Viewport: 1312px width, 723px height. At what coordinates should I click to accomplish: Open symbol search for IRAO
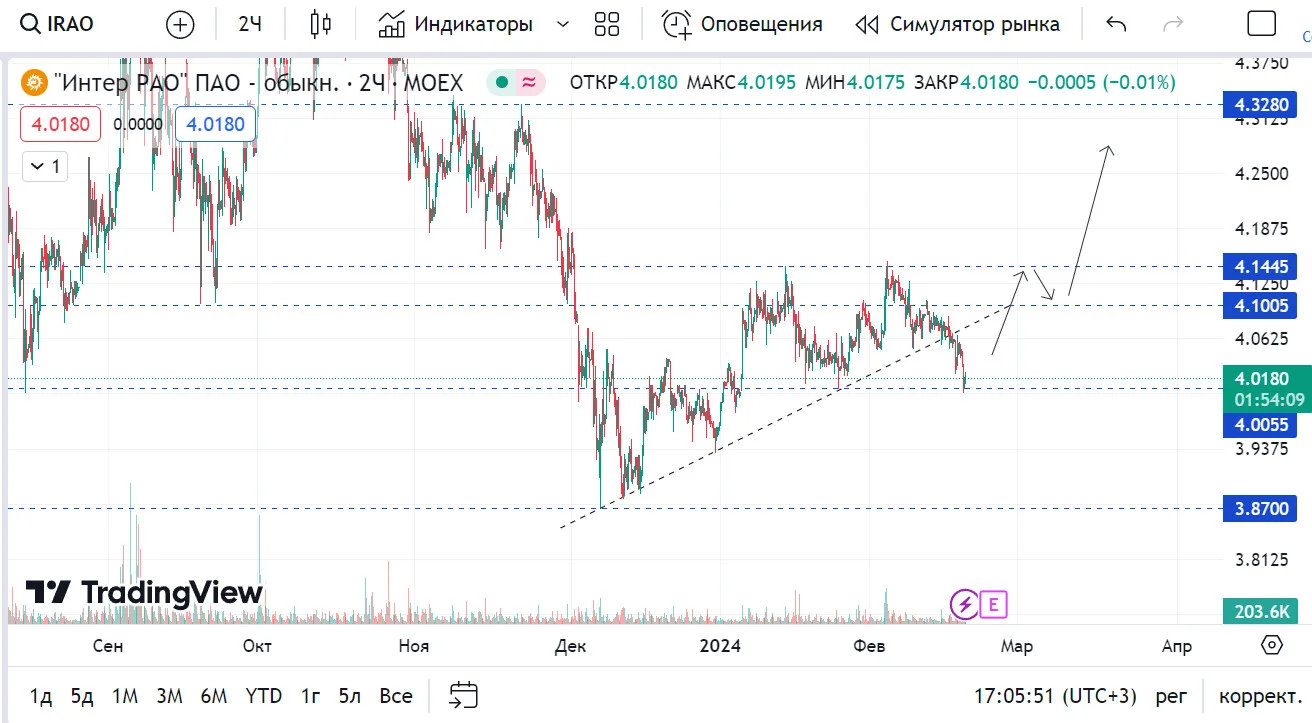(57, 24)
